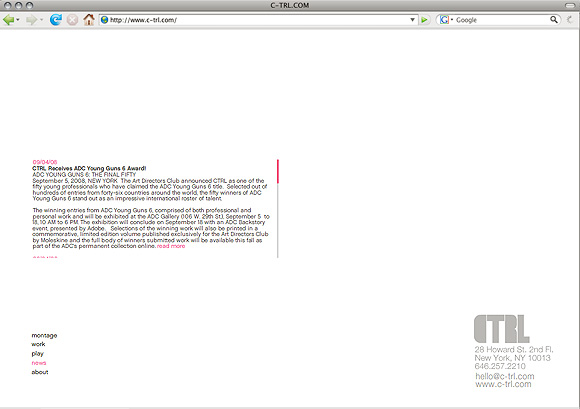Image resolution: width=580 pixels, height=409 pixels.
Task: Click the Forward arrow button
Action: [x=32, y=20]
